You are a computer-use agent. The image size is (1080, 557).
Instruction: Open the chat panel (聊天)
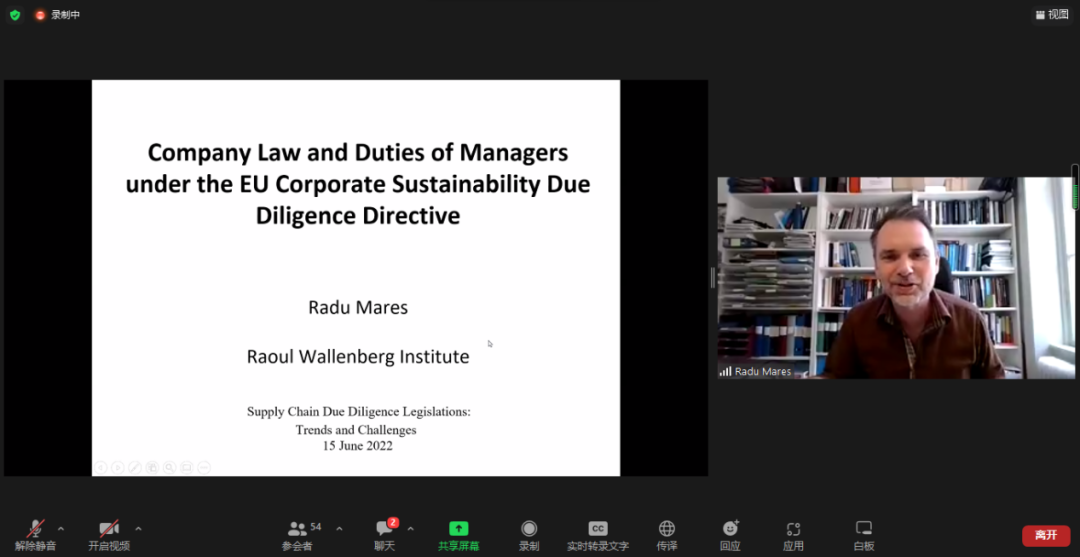385,534
